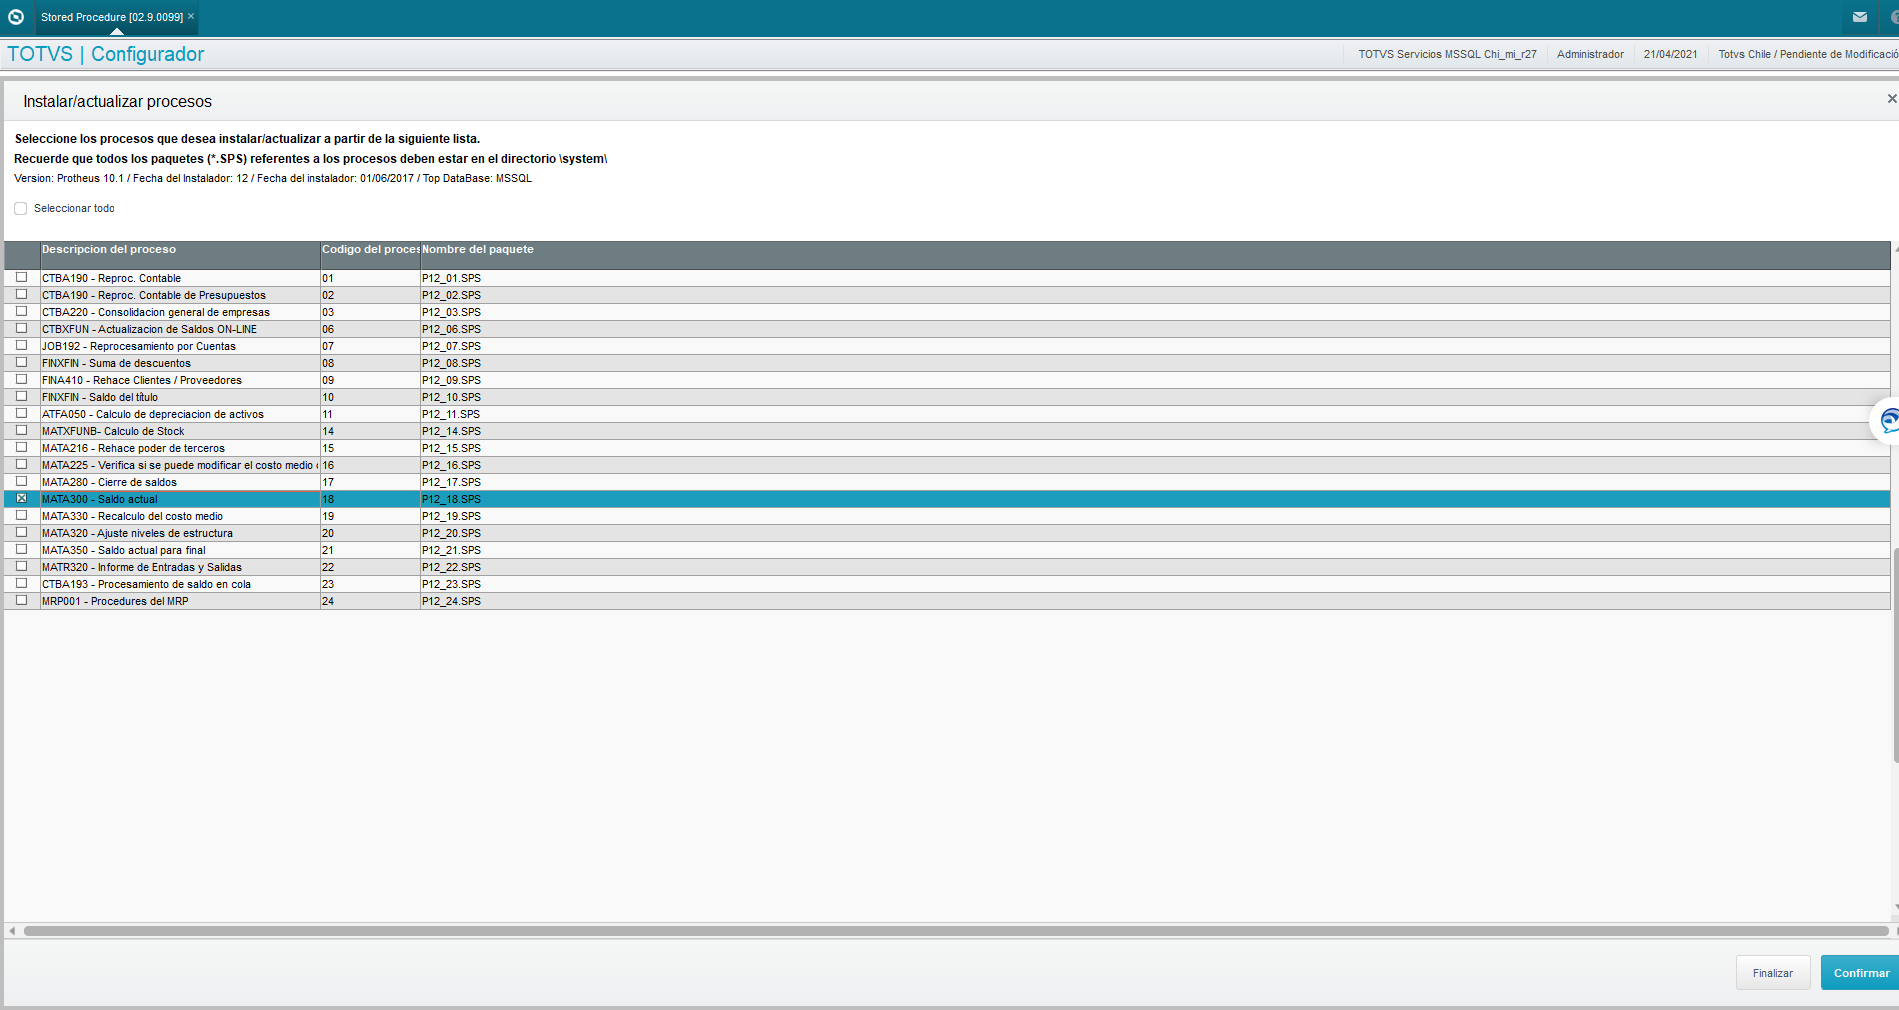Check the MATA330 Recalculo del costo checkbox
Viewport: 1899px width, 1010px height.
21,515
